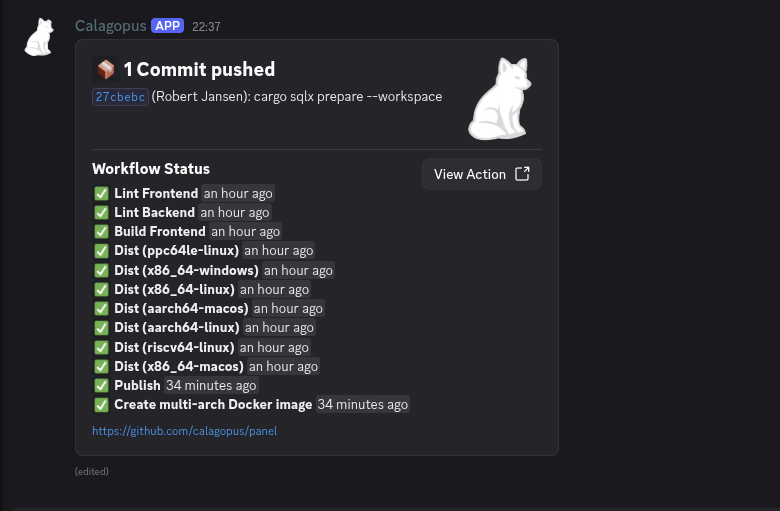Click the 1 Commit pushed title
The height and width of the screenshot is (511, 780).
coord(199,70)
